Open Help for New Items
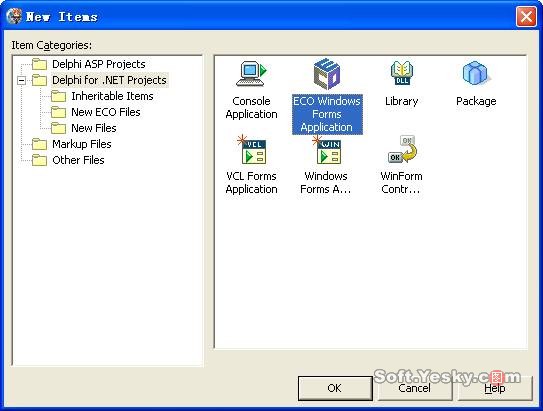 pyautogui.click(x=495, y=388)
